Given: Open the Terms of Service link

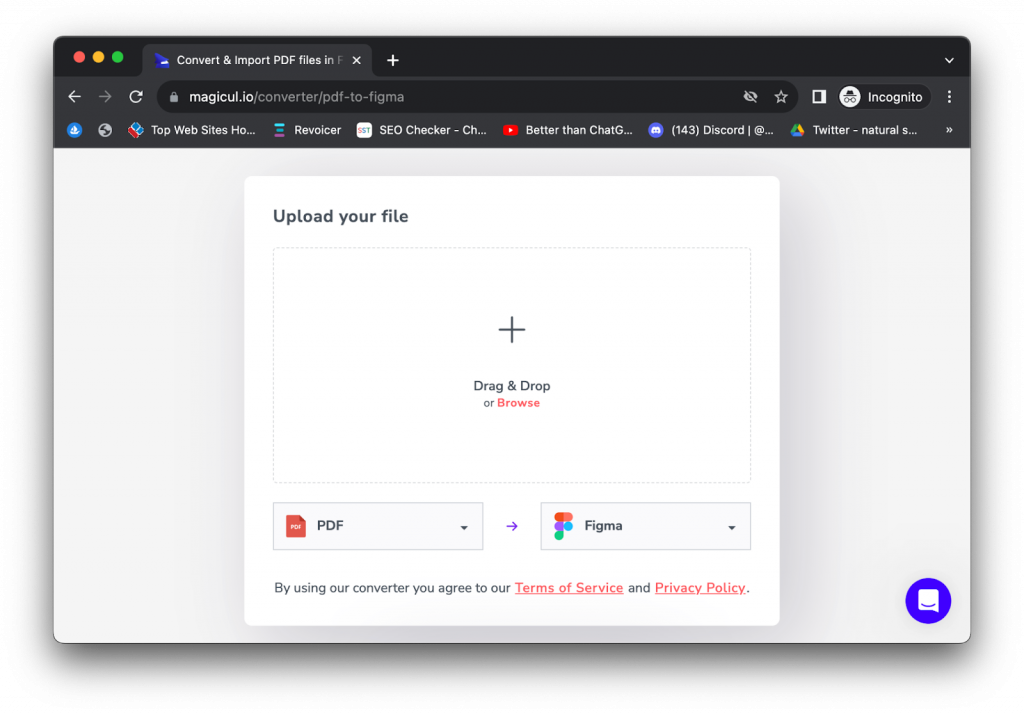Looking at the screenshot, I should point(568,587).
